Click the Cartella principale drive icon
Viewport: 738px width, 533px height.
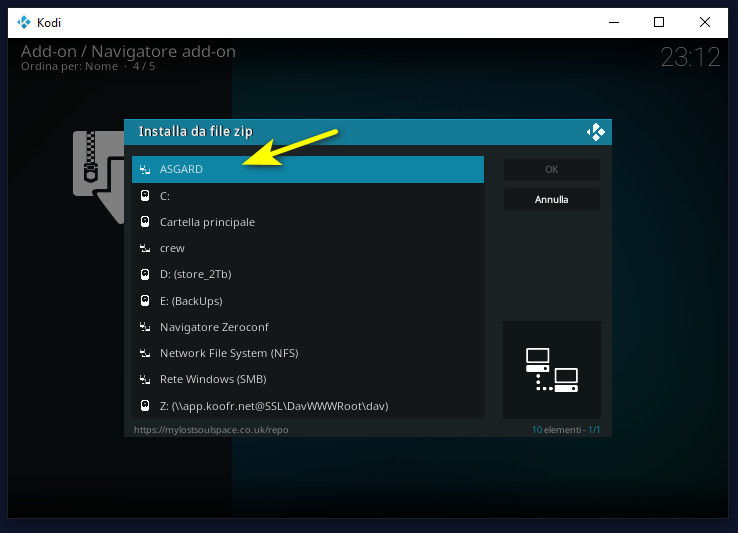pos(145,221)
